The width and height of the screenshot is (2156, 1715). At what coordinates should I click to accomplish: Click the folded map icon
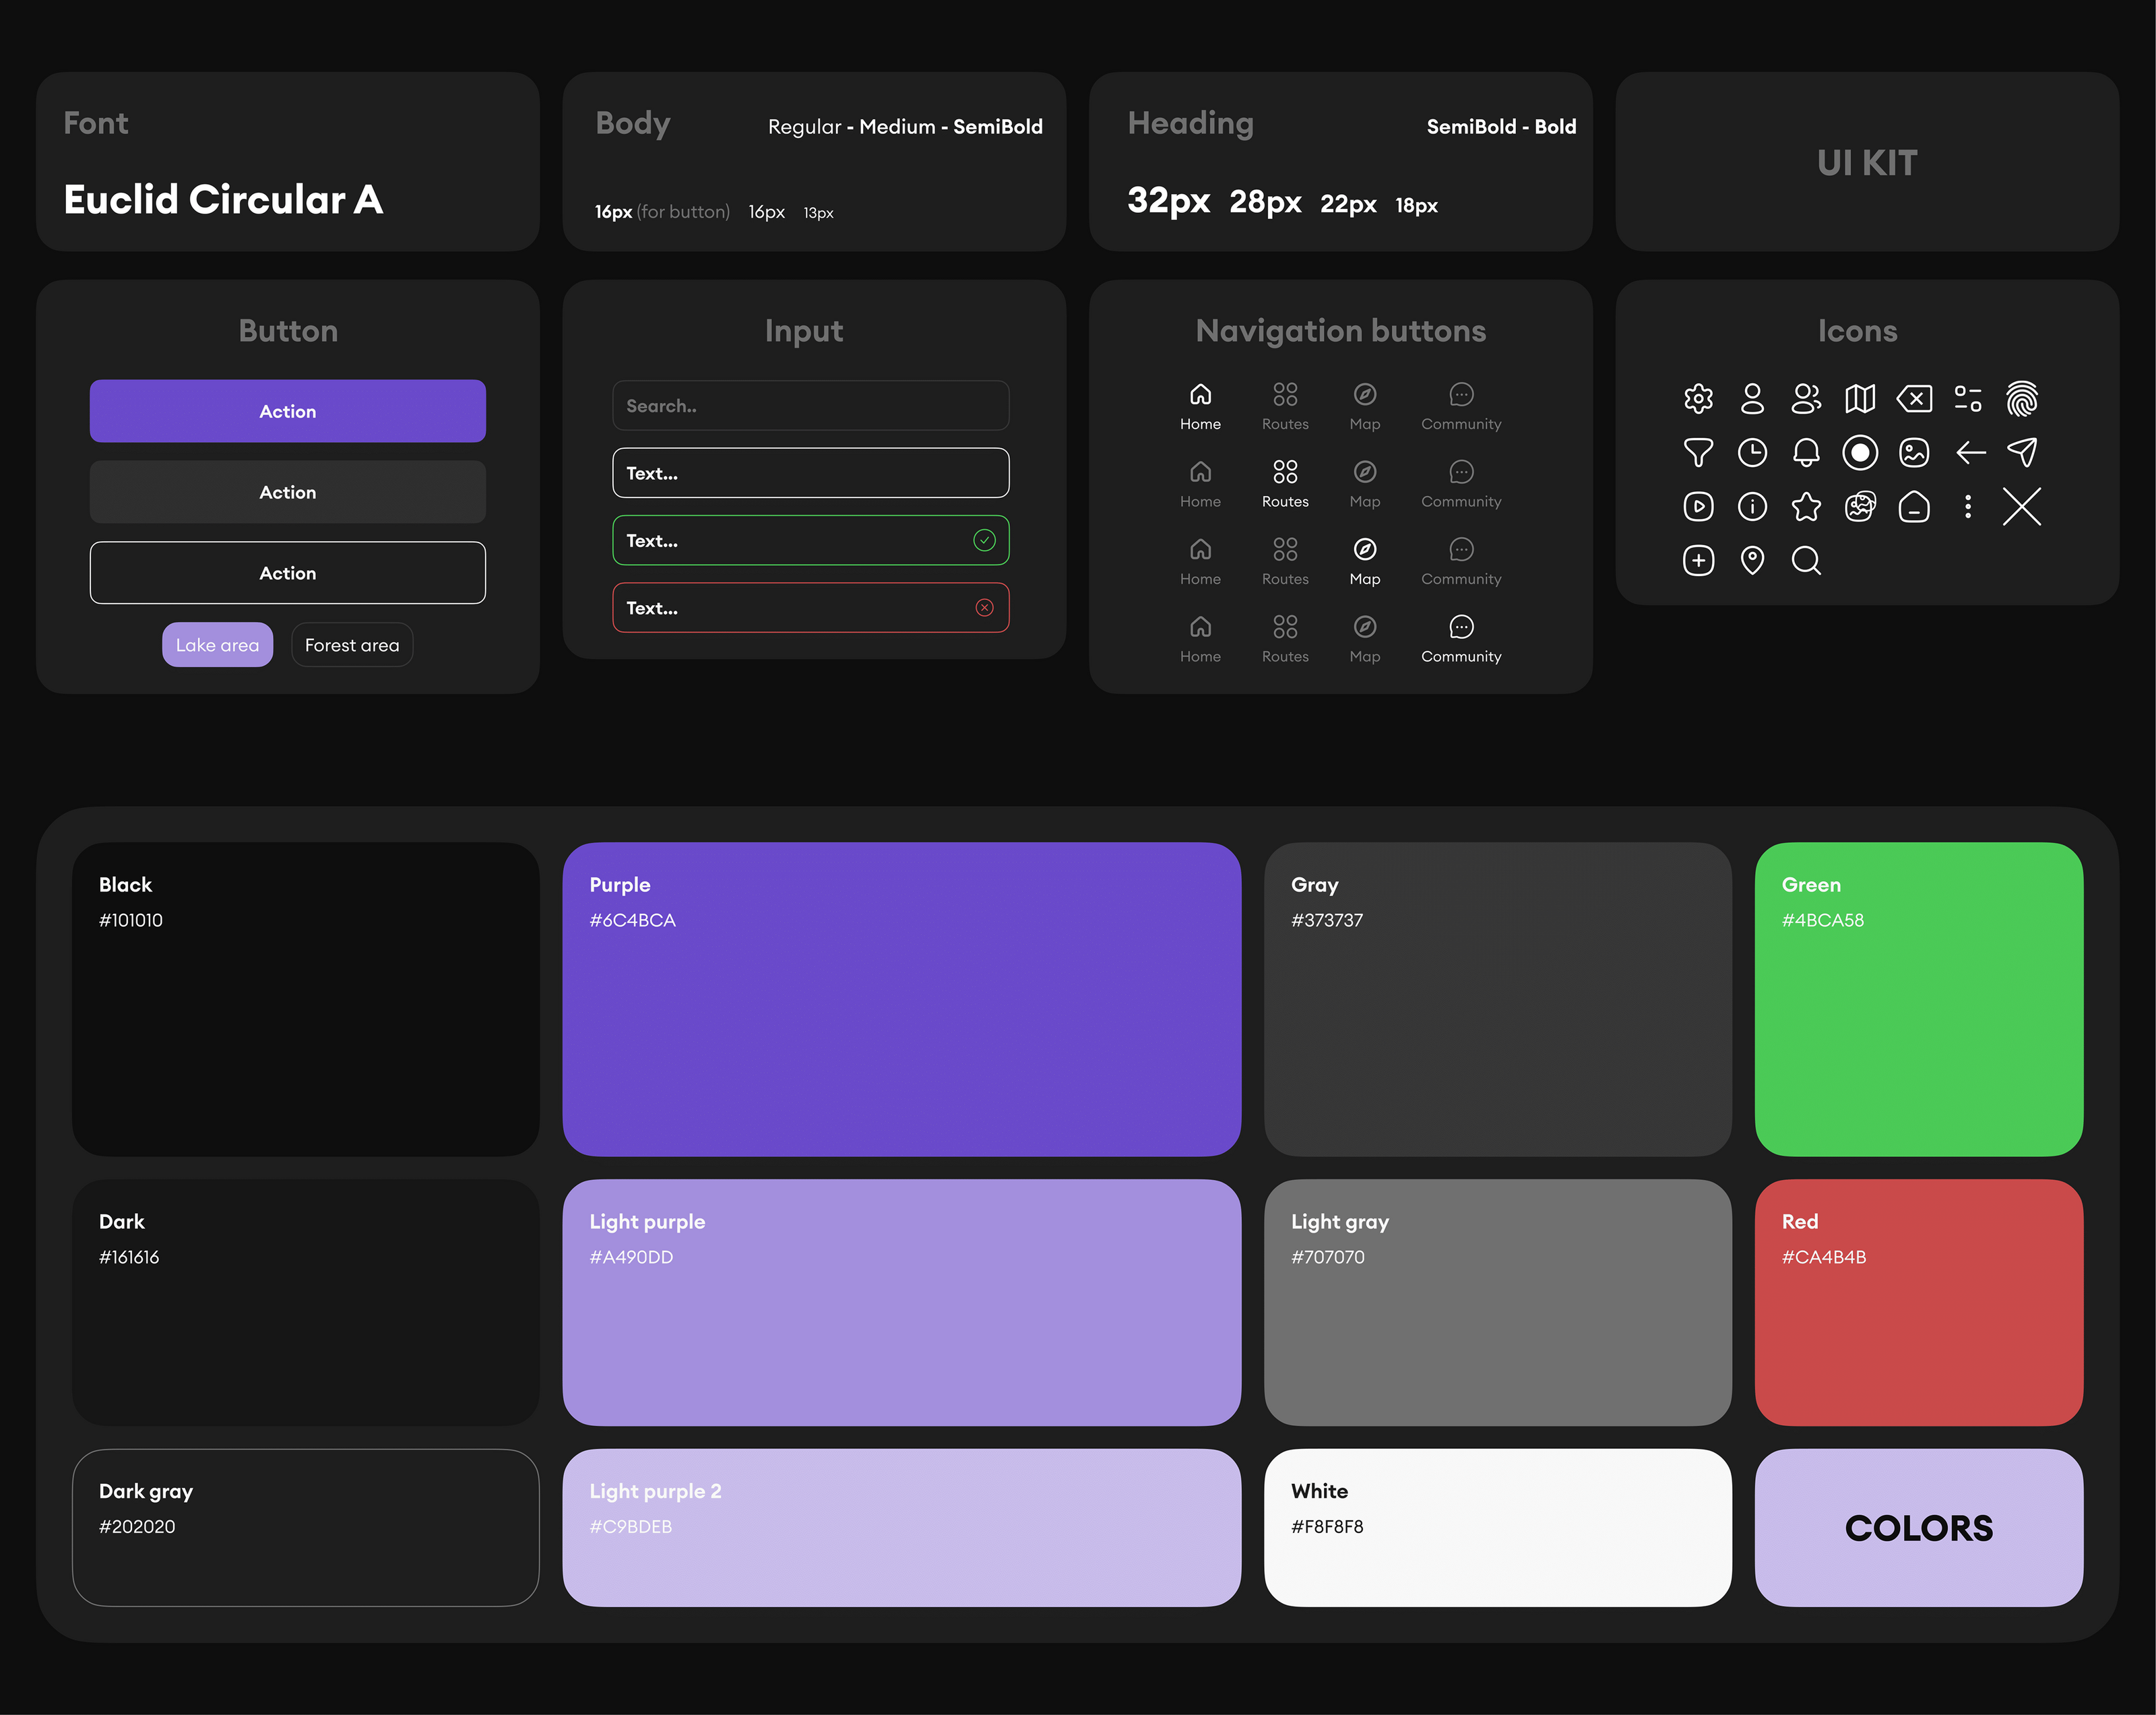point(1860,399)
